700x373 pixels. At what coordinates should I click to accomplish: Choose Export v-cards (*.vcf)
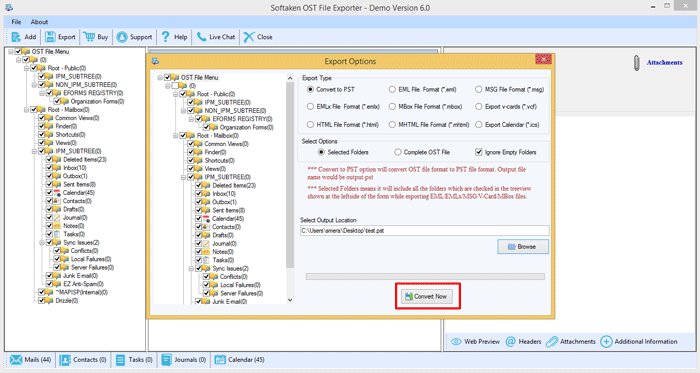point(479,107)
